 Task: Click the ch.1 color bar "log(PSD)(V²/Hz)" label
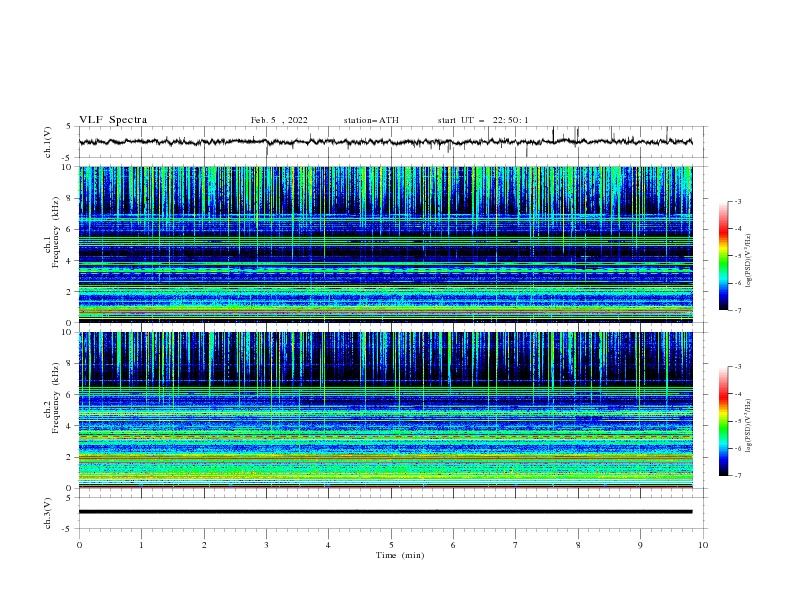(749, 261)
